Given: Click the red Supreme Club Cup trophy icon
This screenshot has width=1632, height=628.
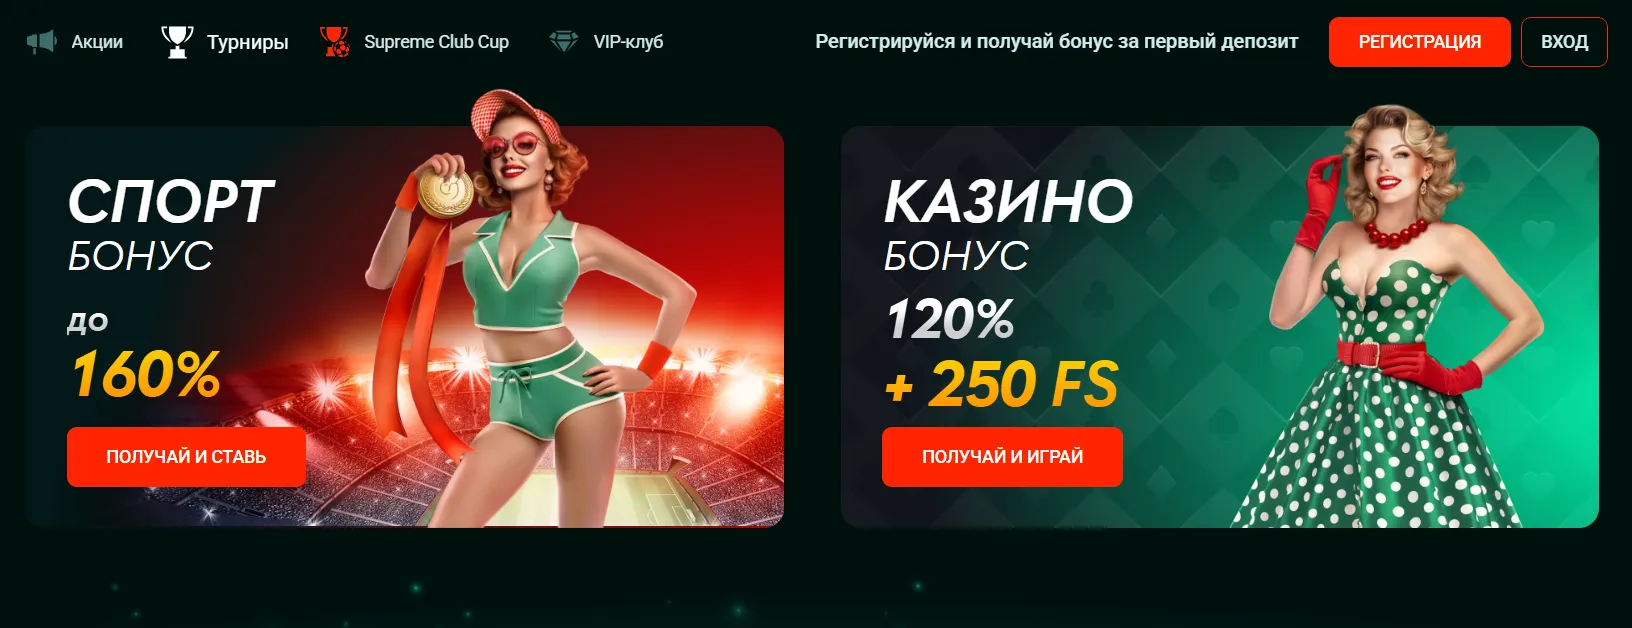Looking at the screenshot, I should point(335,42).
